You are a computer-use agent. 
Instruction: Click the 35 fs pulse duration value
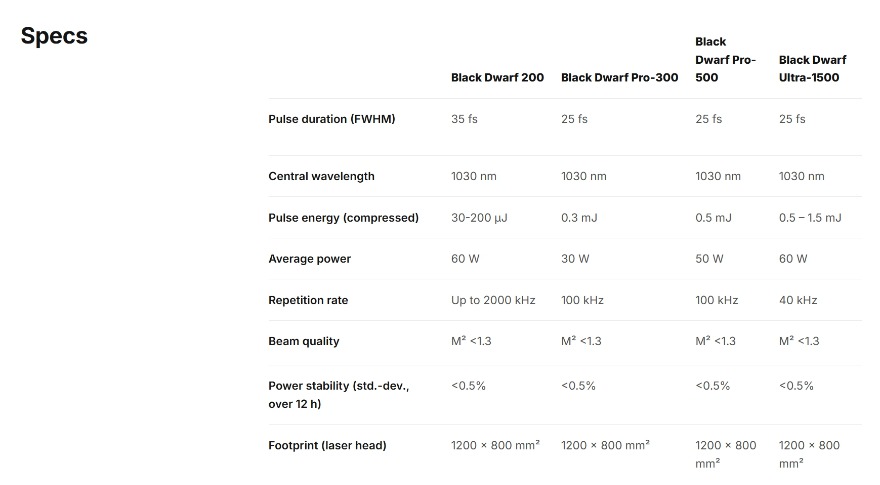(x=464, y=119)
